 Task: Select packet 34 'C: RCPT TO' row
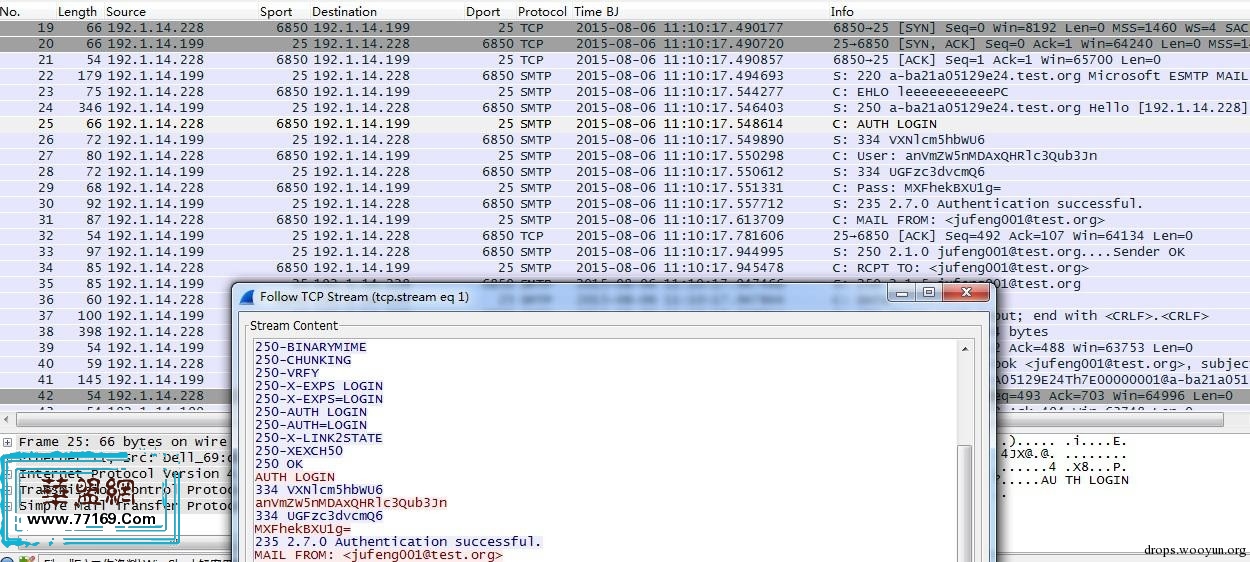625,268
